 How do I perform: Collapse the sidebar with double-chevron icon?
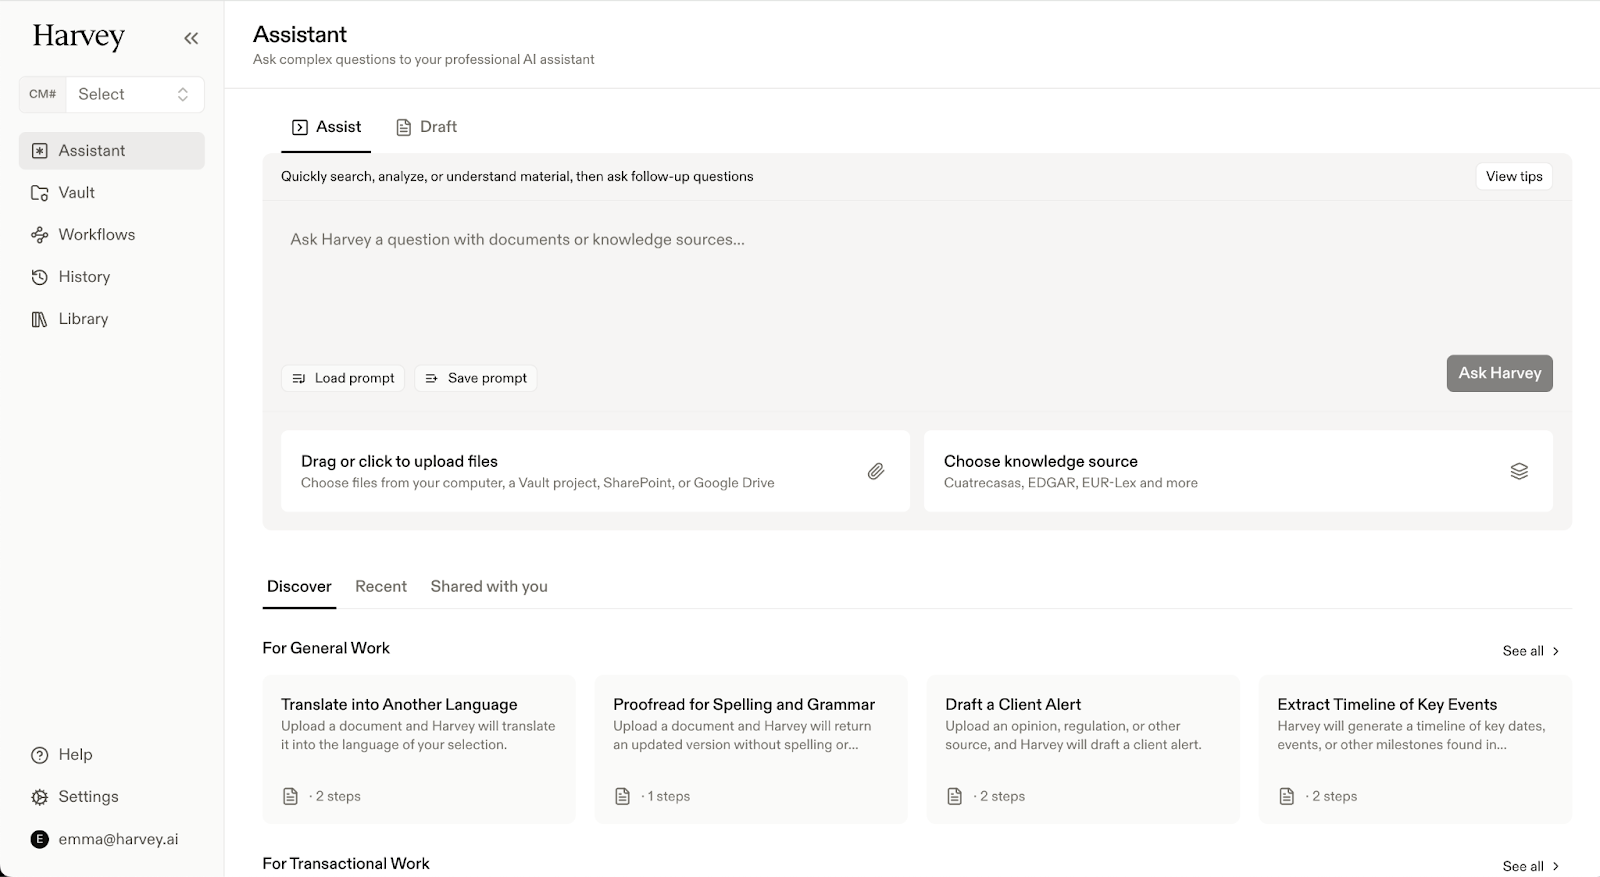[x=191, y=38]
